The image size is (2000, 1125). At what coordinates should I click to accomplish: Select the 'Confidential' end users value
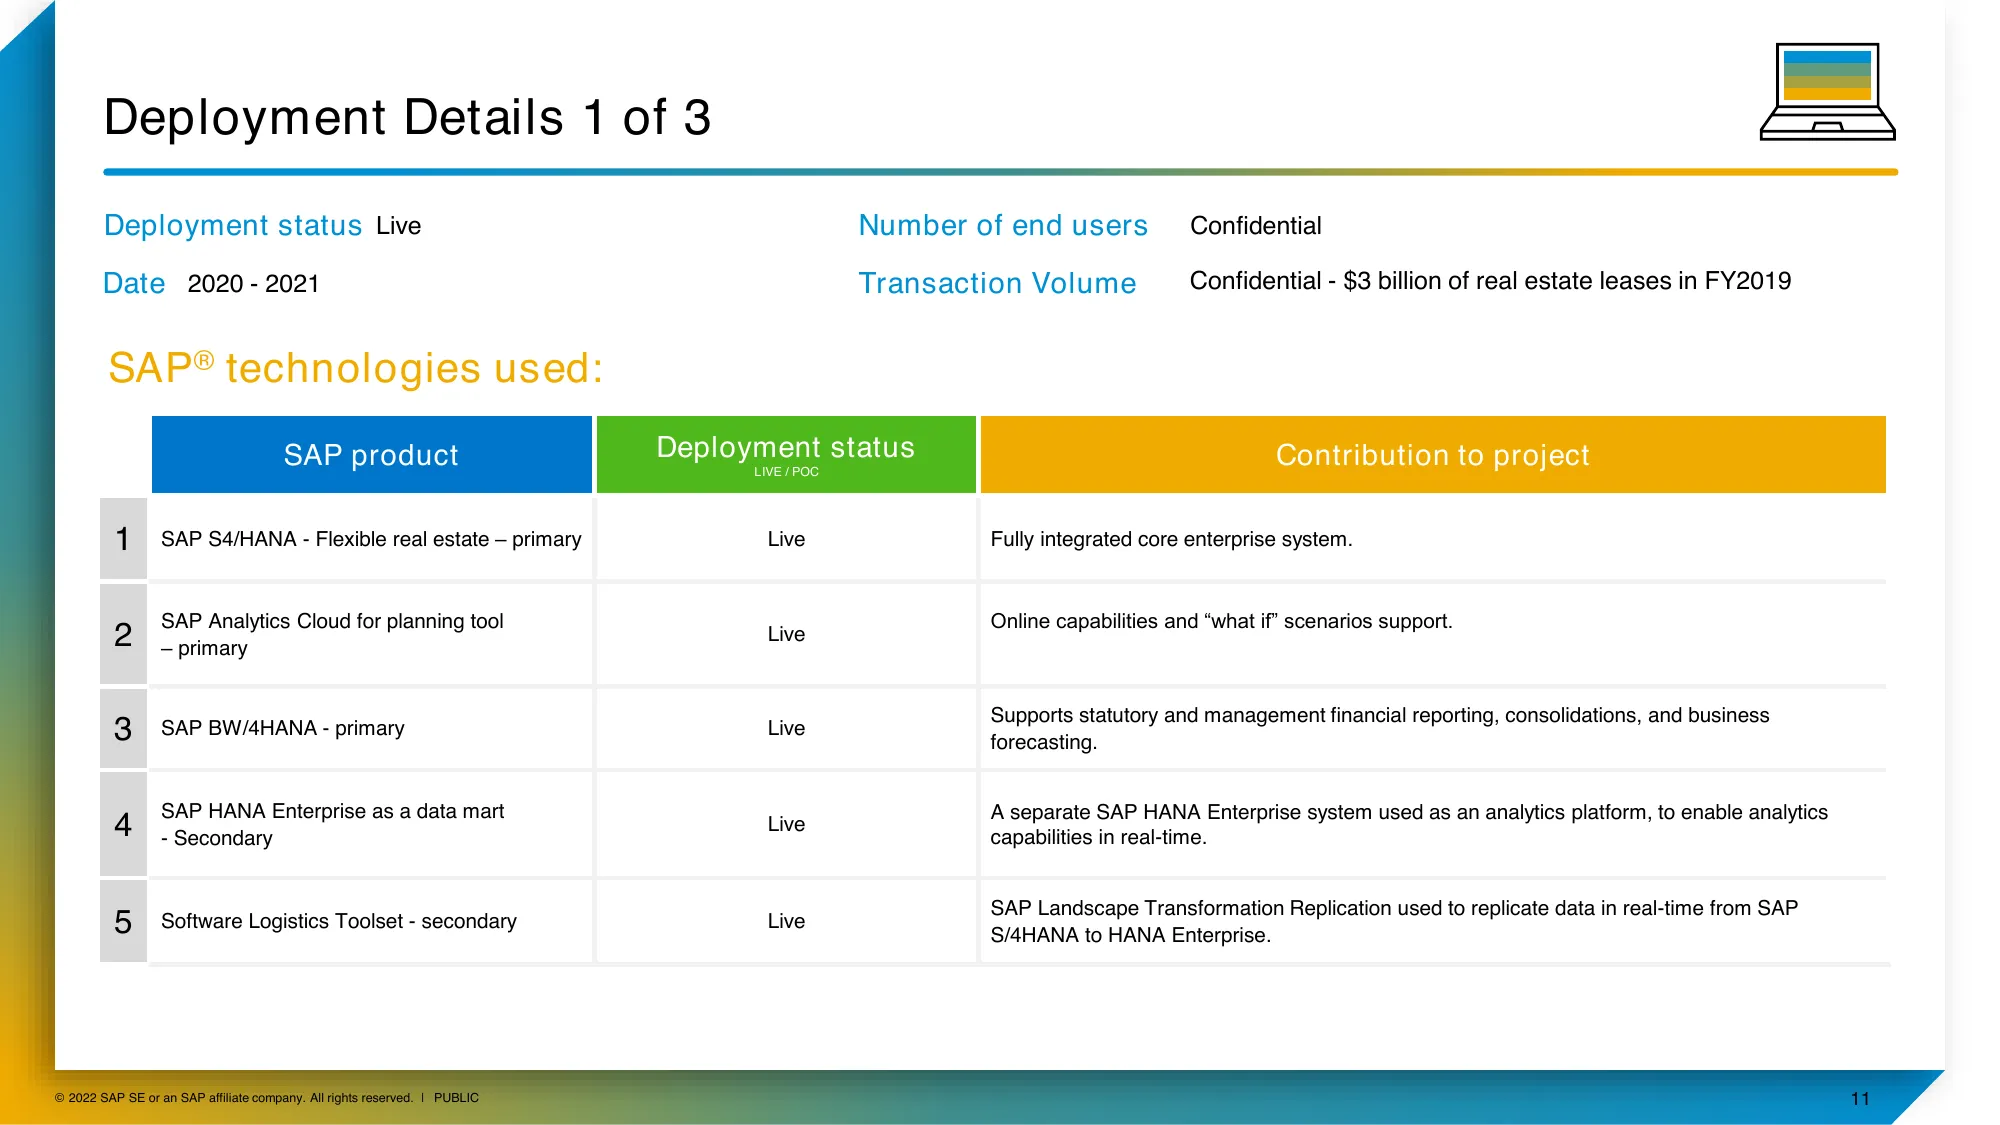(x=1255, y=226)
